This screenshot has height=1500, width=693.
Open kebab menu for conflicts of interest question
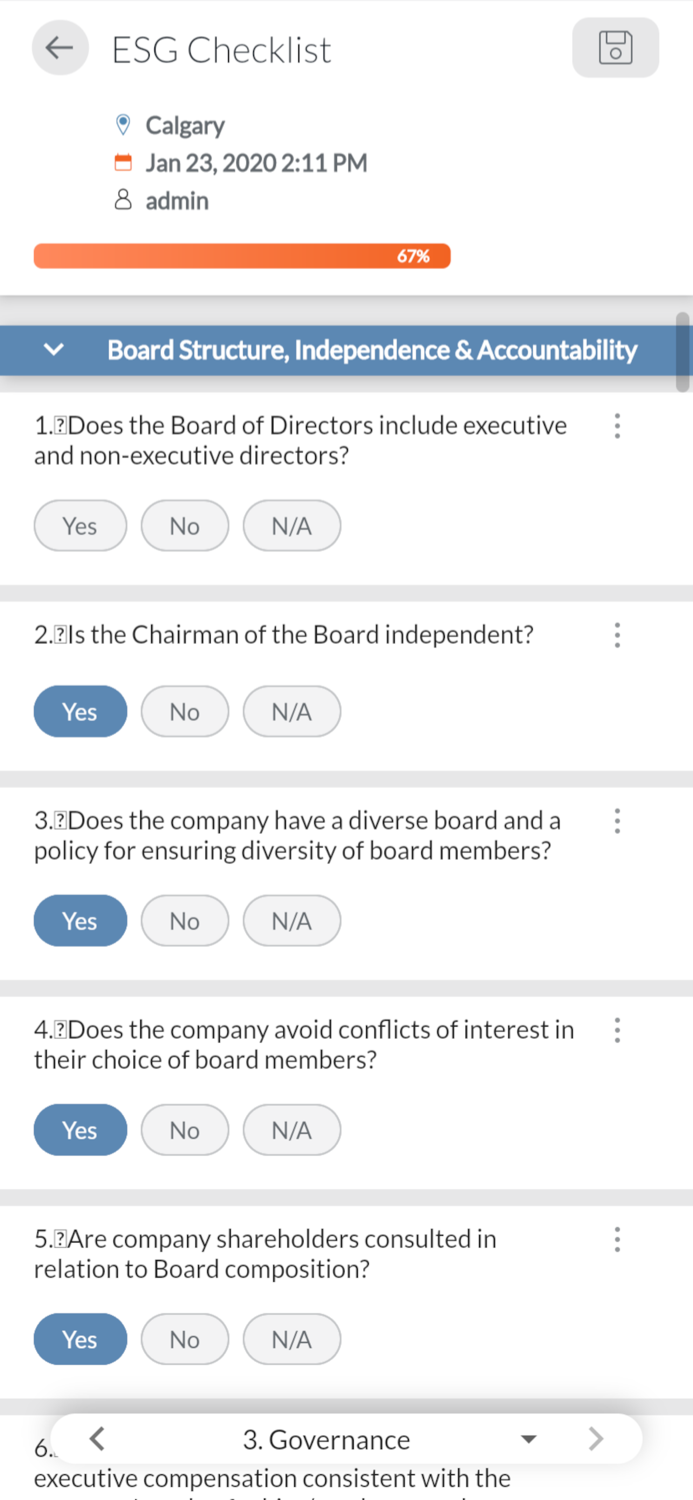coord(617,1031)
